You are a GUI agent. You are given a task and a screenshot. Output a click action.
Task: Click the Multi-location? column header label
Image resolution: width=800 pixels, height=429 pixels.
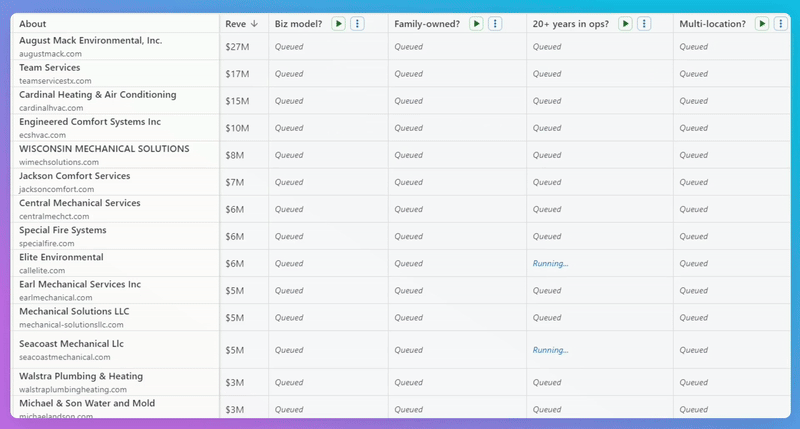(712, 23)
